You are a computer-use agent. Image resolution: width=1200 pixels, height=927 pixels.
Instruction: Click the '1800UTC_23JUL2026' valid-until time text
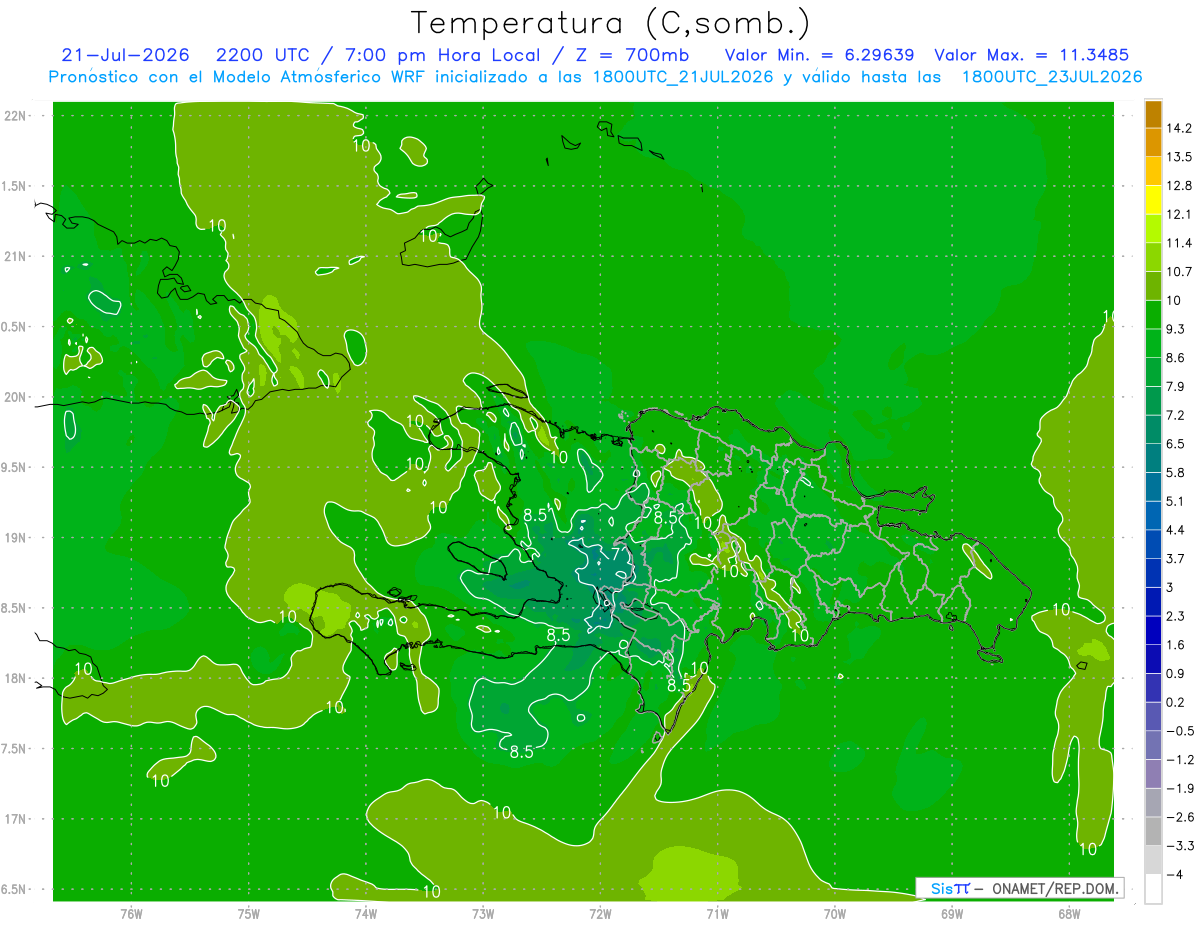pos(1052,77)
